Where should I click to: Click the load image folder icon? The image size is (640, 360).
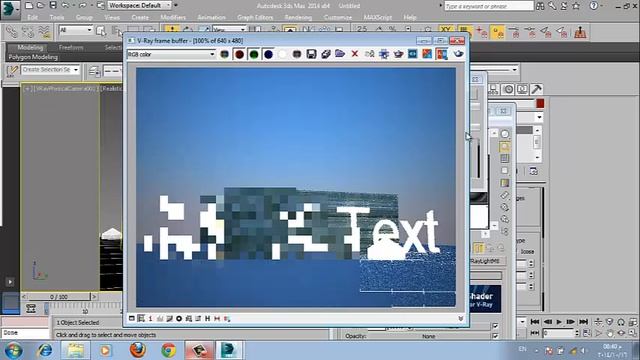340,54
